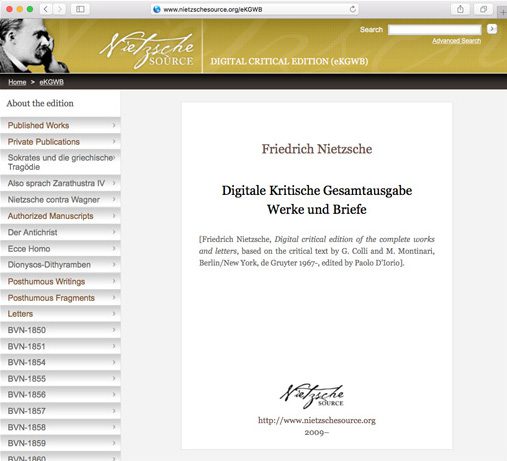This screenshot has height=461, width=507.
Task: Reload the page with the refresh icon
Action: pos(352,9)
